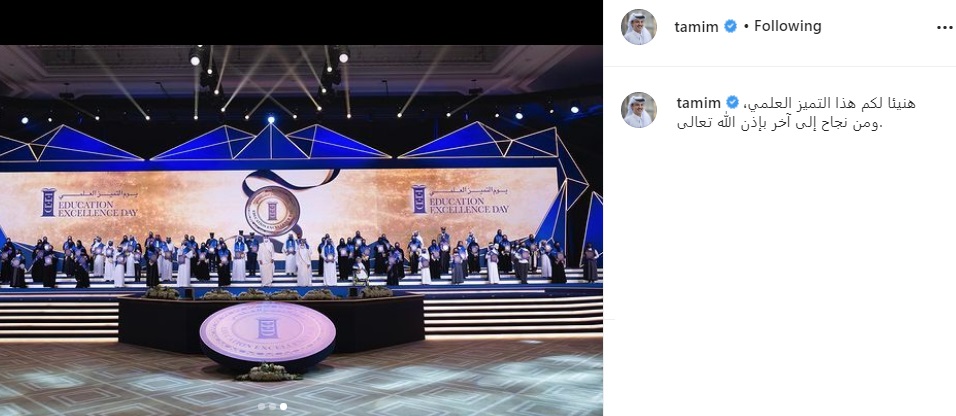Click the glowing round medallion at the stage front
This screenshot has height=416, width=956.
pyautogui.click(x=268, y=333)
